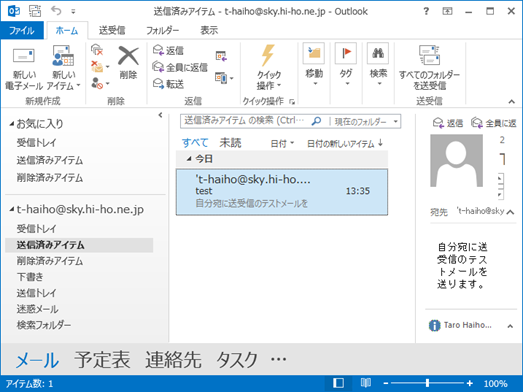Screen dimensions: 523x392
Task: Open the 現在のフォルダー scope dropdown
Action: pos(366,122)
